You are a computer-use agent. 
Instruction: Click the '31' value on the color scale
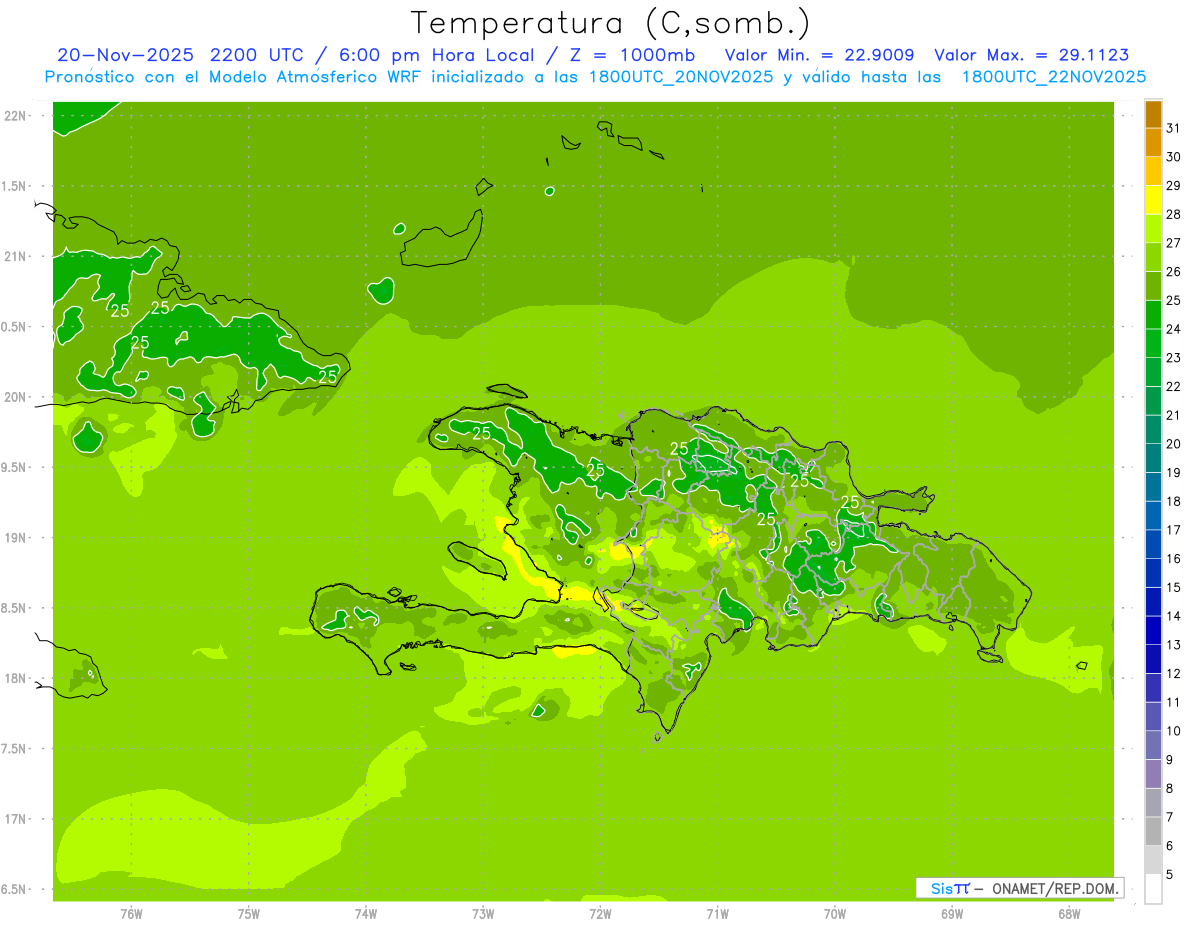coord(1173,128)
